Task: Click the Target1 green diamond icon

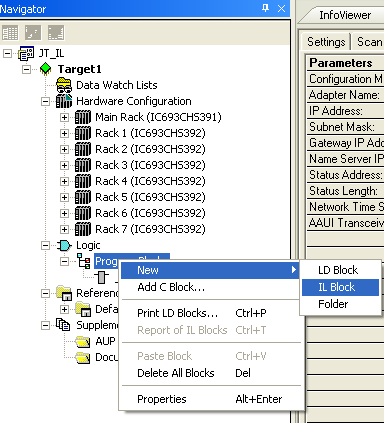Action: coord(46,69)
